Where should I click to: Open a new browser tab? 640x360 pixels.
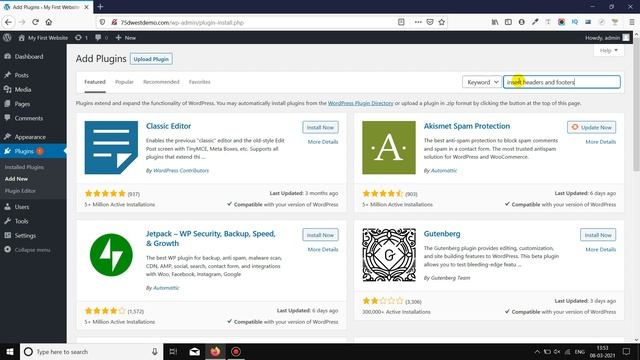(x=100, y=7)
